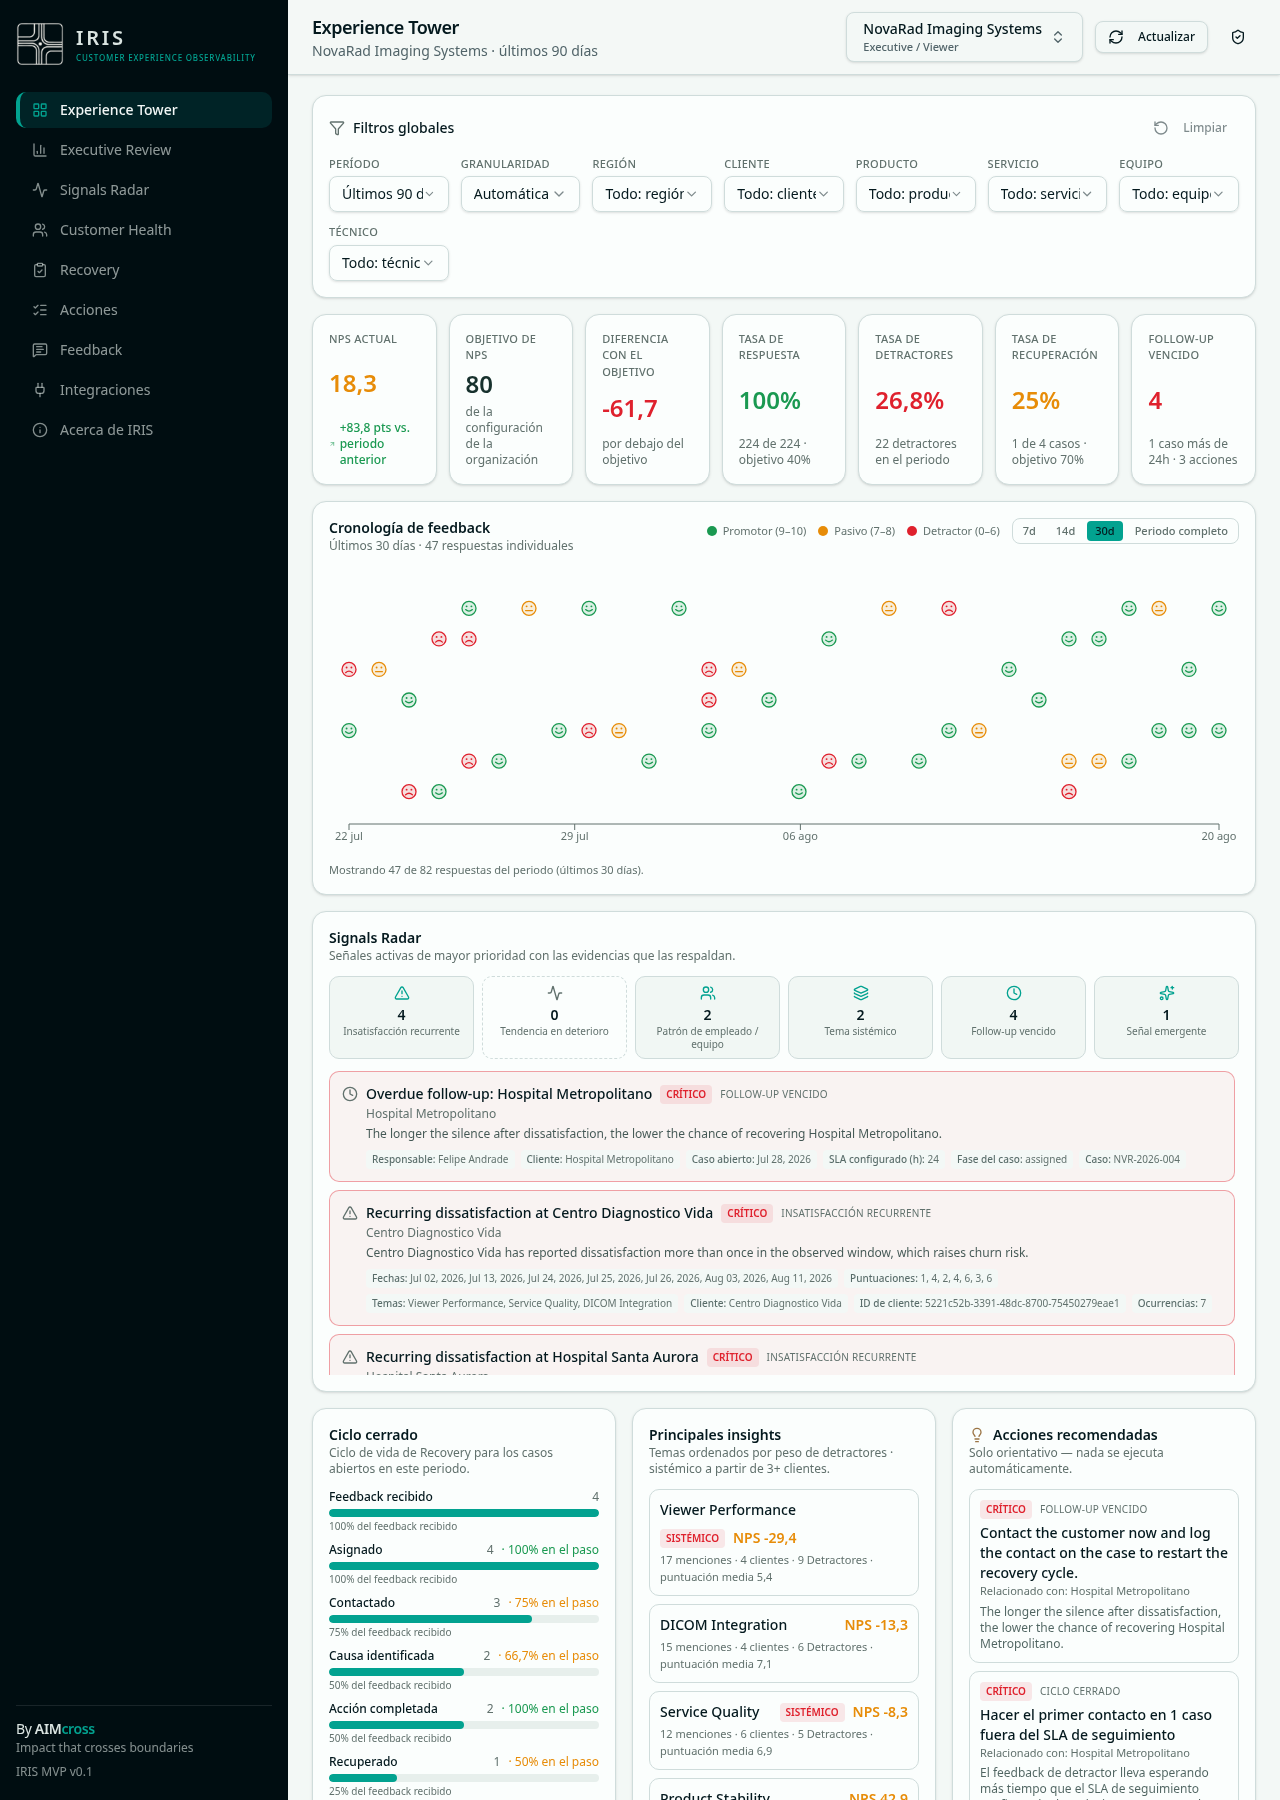Viewport: 1280px width, 1800px height.
Task: Click the Causa identificada progress bar
Action: coord(464,1672)
